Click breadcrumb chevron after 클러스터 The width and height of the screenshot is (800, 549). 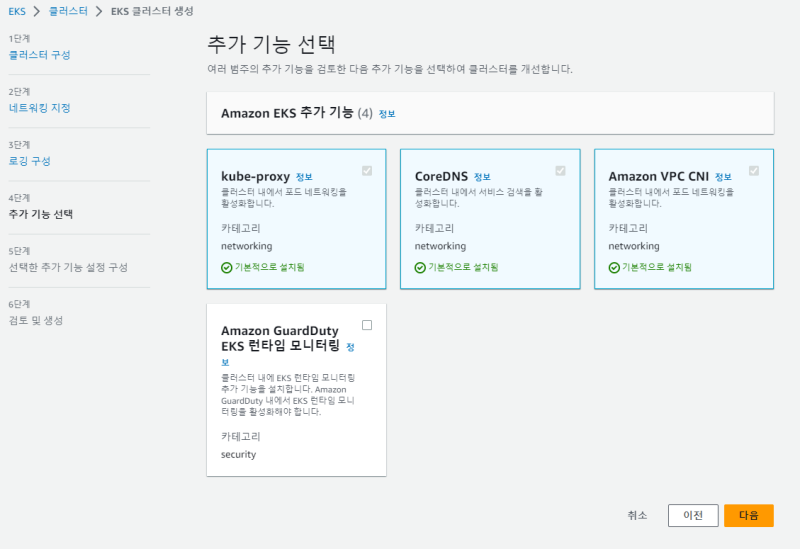point(100,11)
